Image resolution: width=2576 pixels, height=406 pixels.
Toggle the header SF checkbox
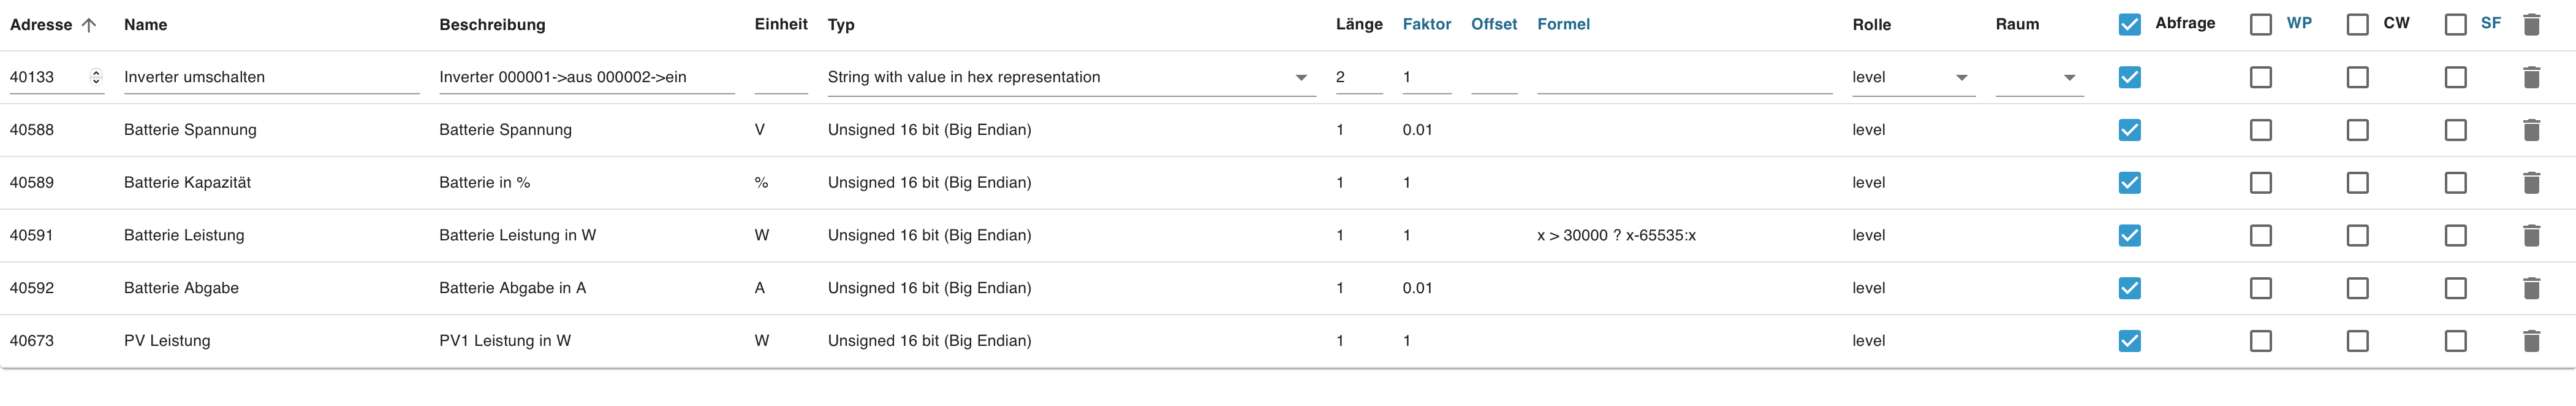[x=2455, y=24]
